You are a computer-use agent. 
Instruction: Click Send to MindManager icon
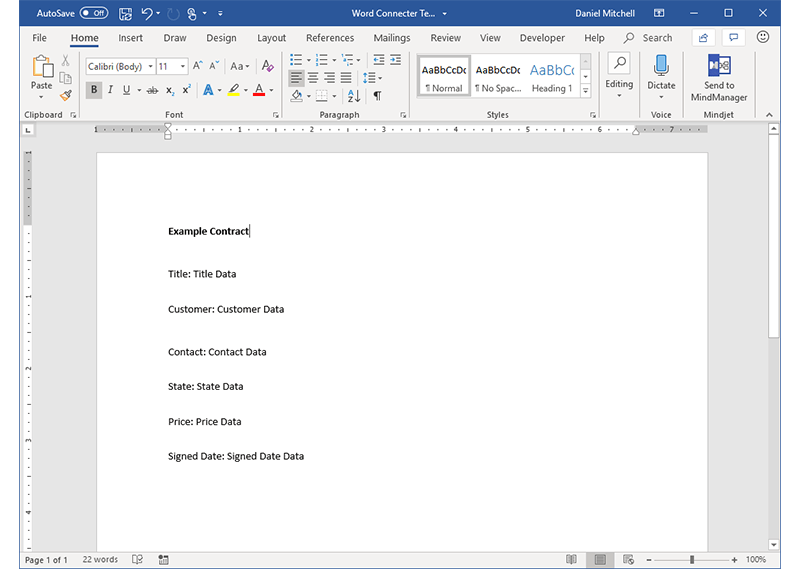719,65
